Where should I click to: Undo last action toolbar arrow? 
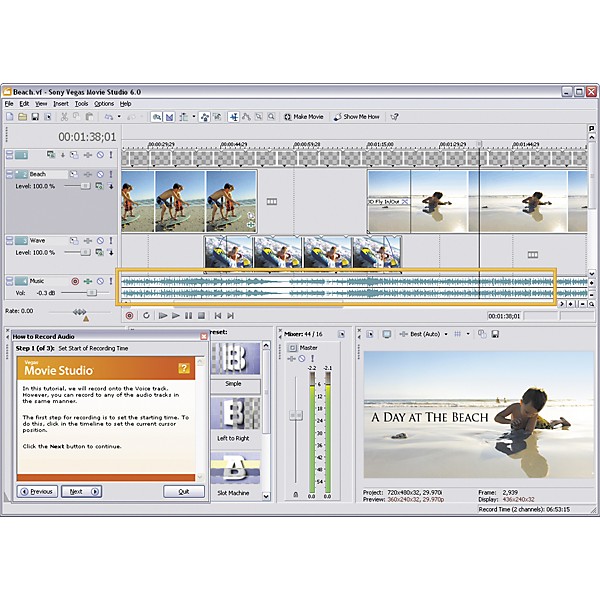109,117
